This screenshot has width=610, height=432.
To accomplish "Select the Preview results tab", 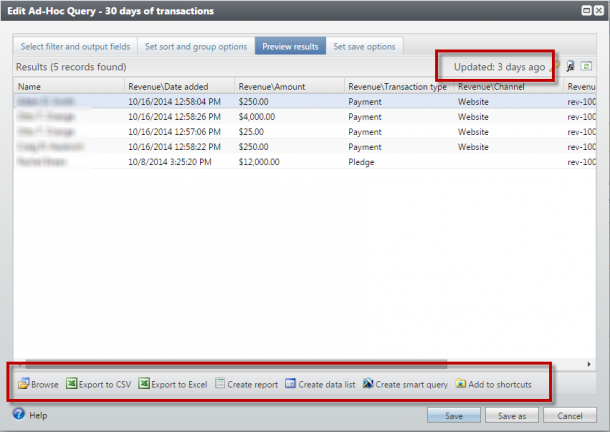I will click(290, 46).
